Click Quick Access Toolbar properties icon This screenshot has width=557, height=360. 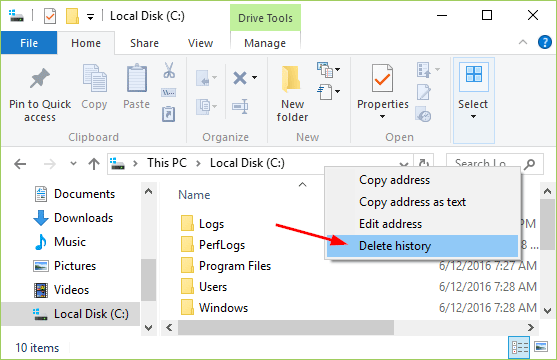(50, 16)
